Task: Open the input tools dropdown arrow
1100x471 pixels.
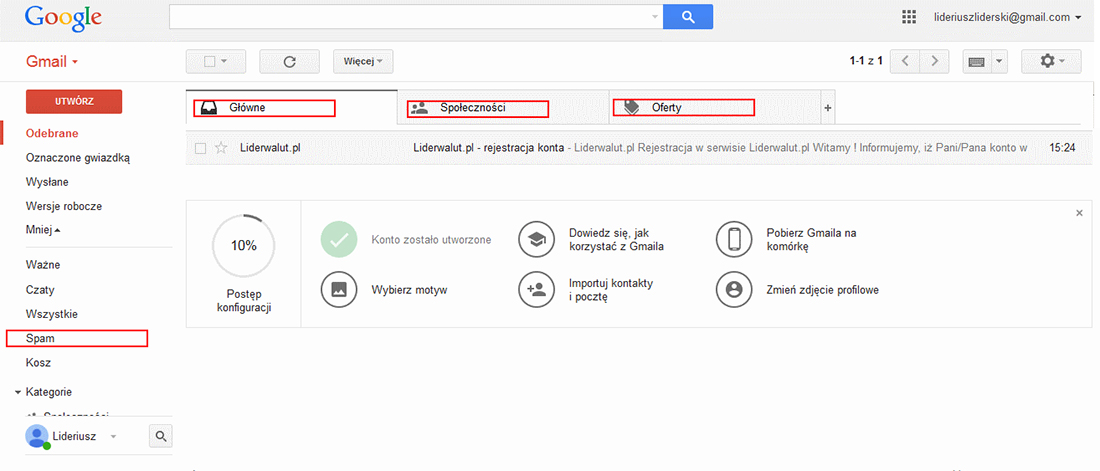Action: pos(999,61)
